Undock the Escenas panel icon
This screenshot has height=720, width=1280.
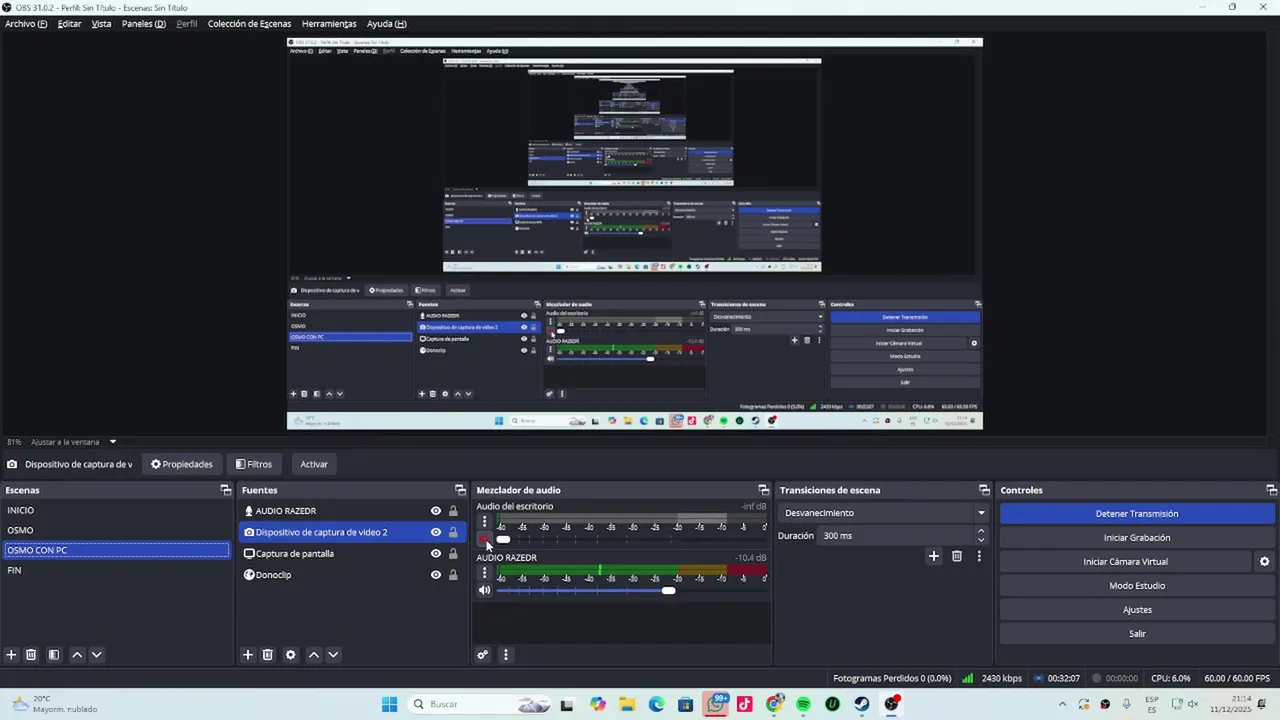click(226, 490)
